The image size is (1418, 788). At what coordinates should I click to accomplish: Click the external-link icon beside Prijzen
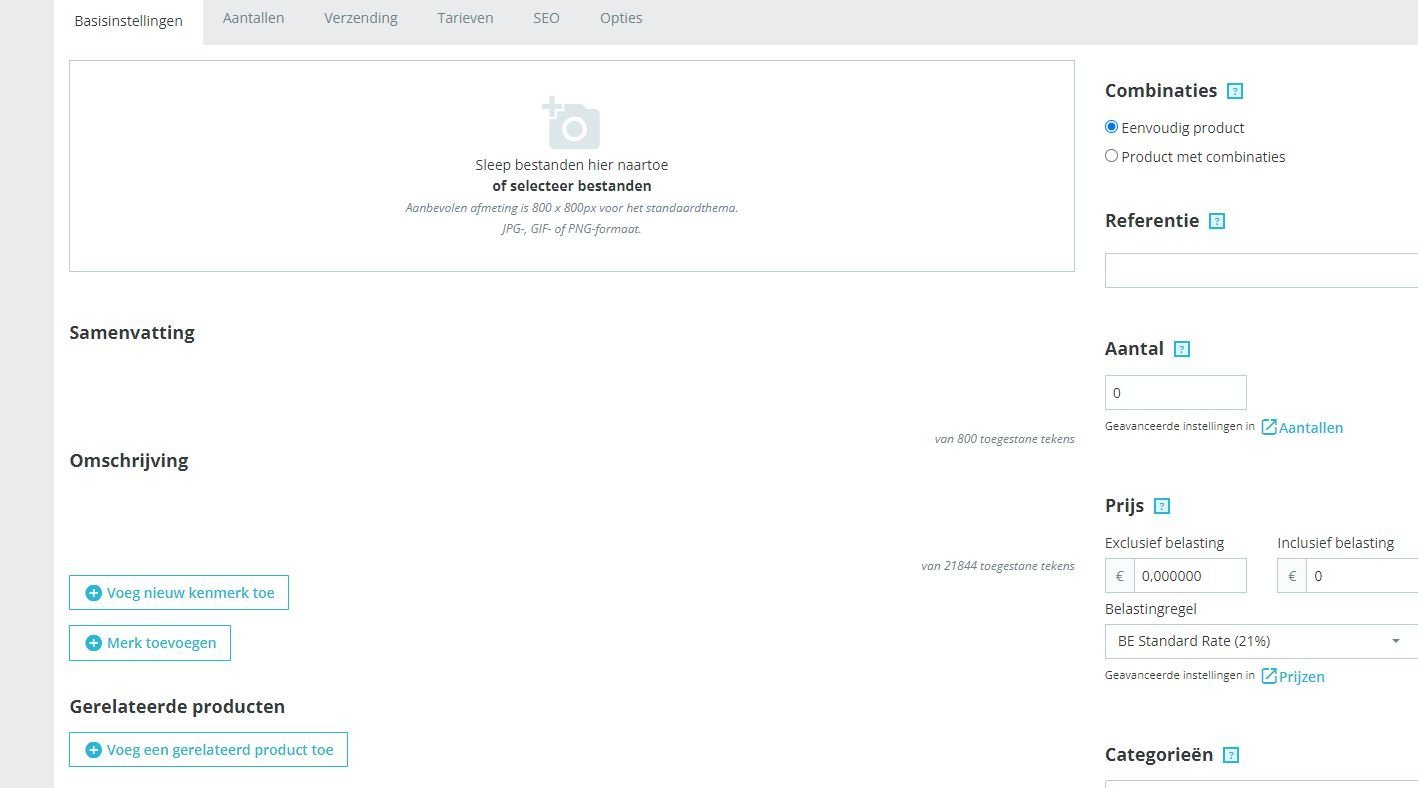1269,676
